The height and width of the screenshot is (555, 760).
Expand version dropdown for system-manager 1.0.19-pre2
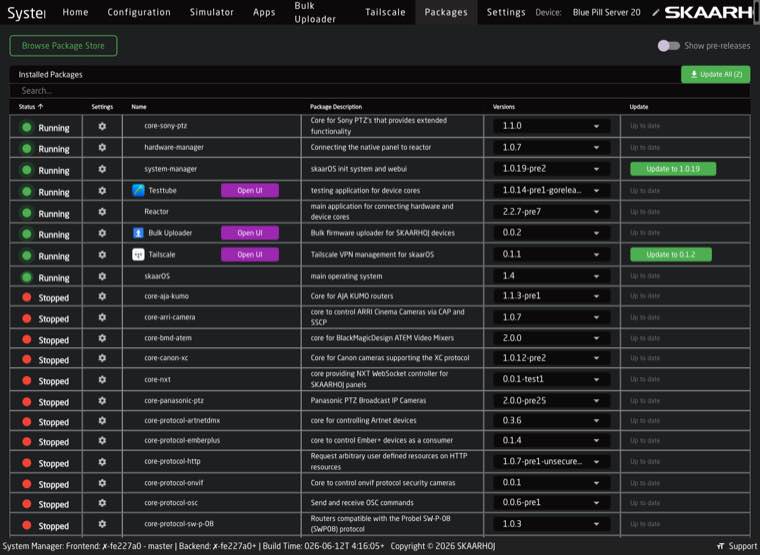551,169
